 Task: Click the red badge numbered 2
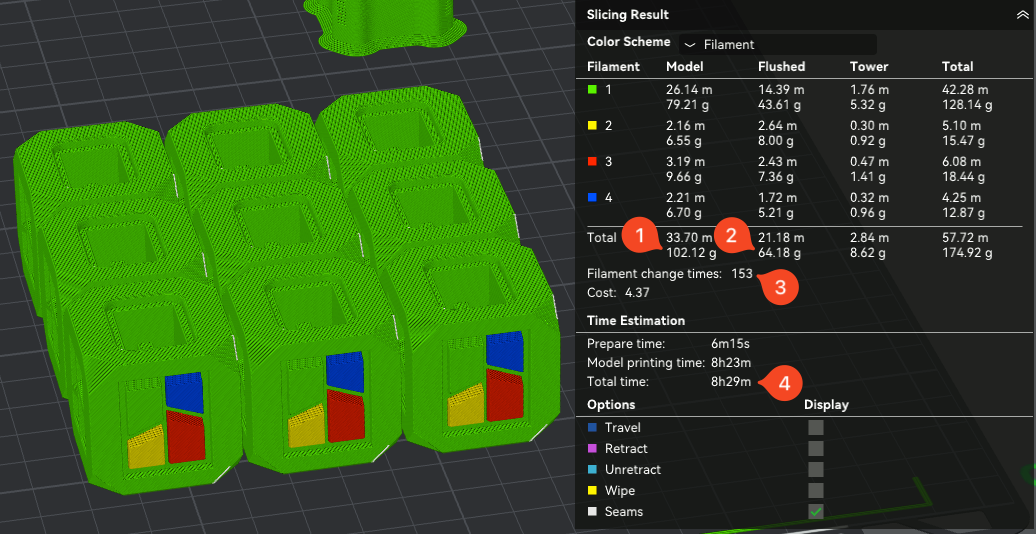coord(731,237)
